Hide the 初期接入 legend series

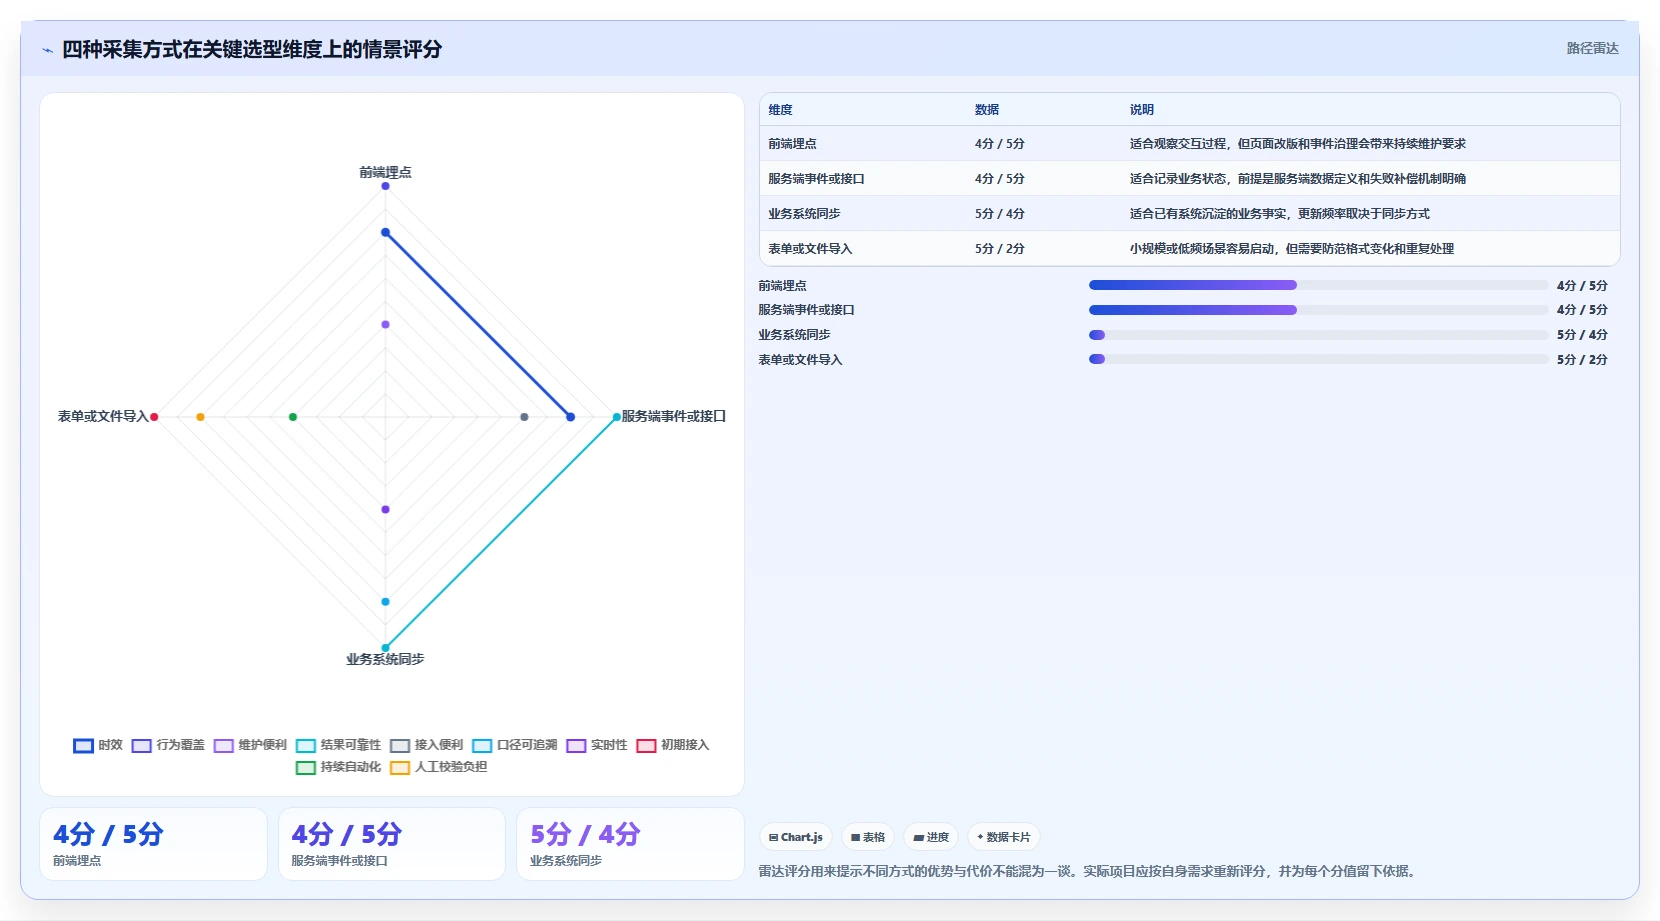tap(672, 745)
